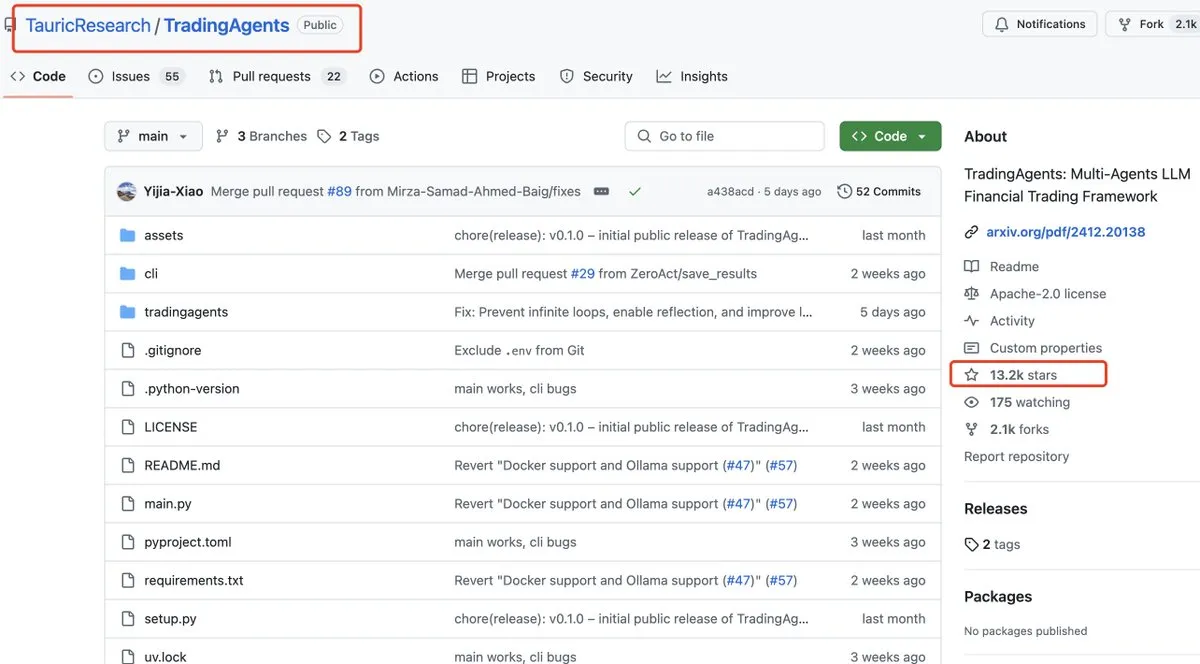The image size is (1200, 664).
Task: Open pull request #29 link in cli row
Action: coord(582,273)
